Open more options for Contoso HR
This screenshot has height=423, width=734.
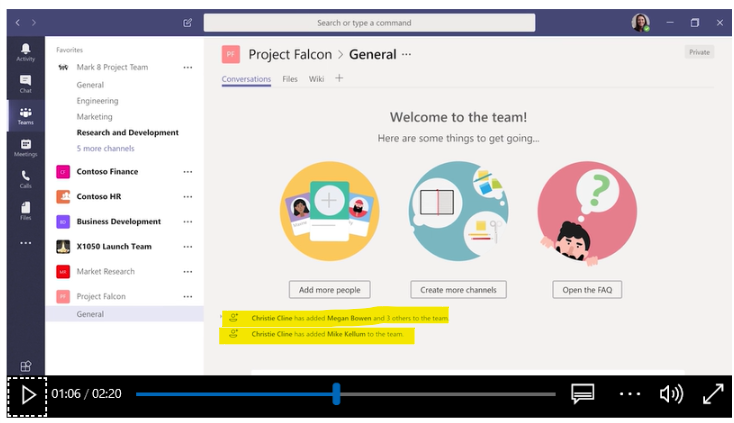pos(188,197)
